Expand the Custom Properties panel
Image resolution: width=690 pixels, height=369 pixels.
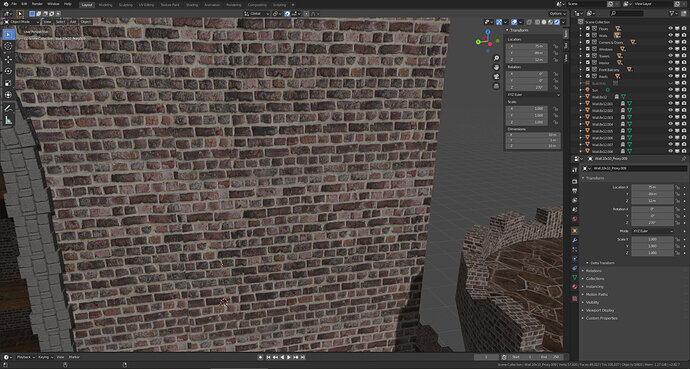click(601, 318)
